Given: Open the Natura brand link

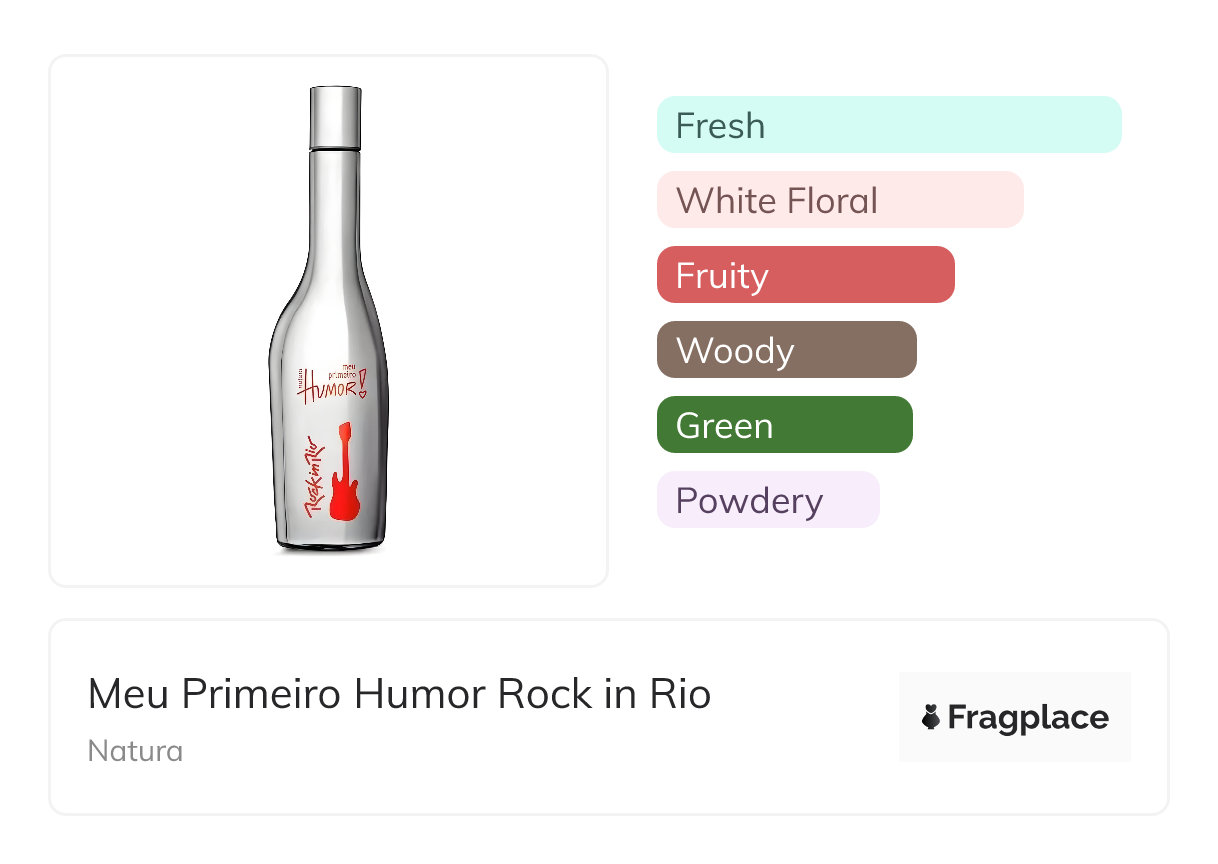Looking at the screenshot, I should pos(135,751).
